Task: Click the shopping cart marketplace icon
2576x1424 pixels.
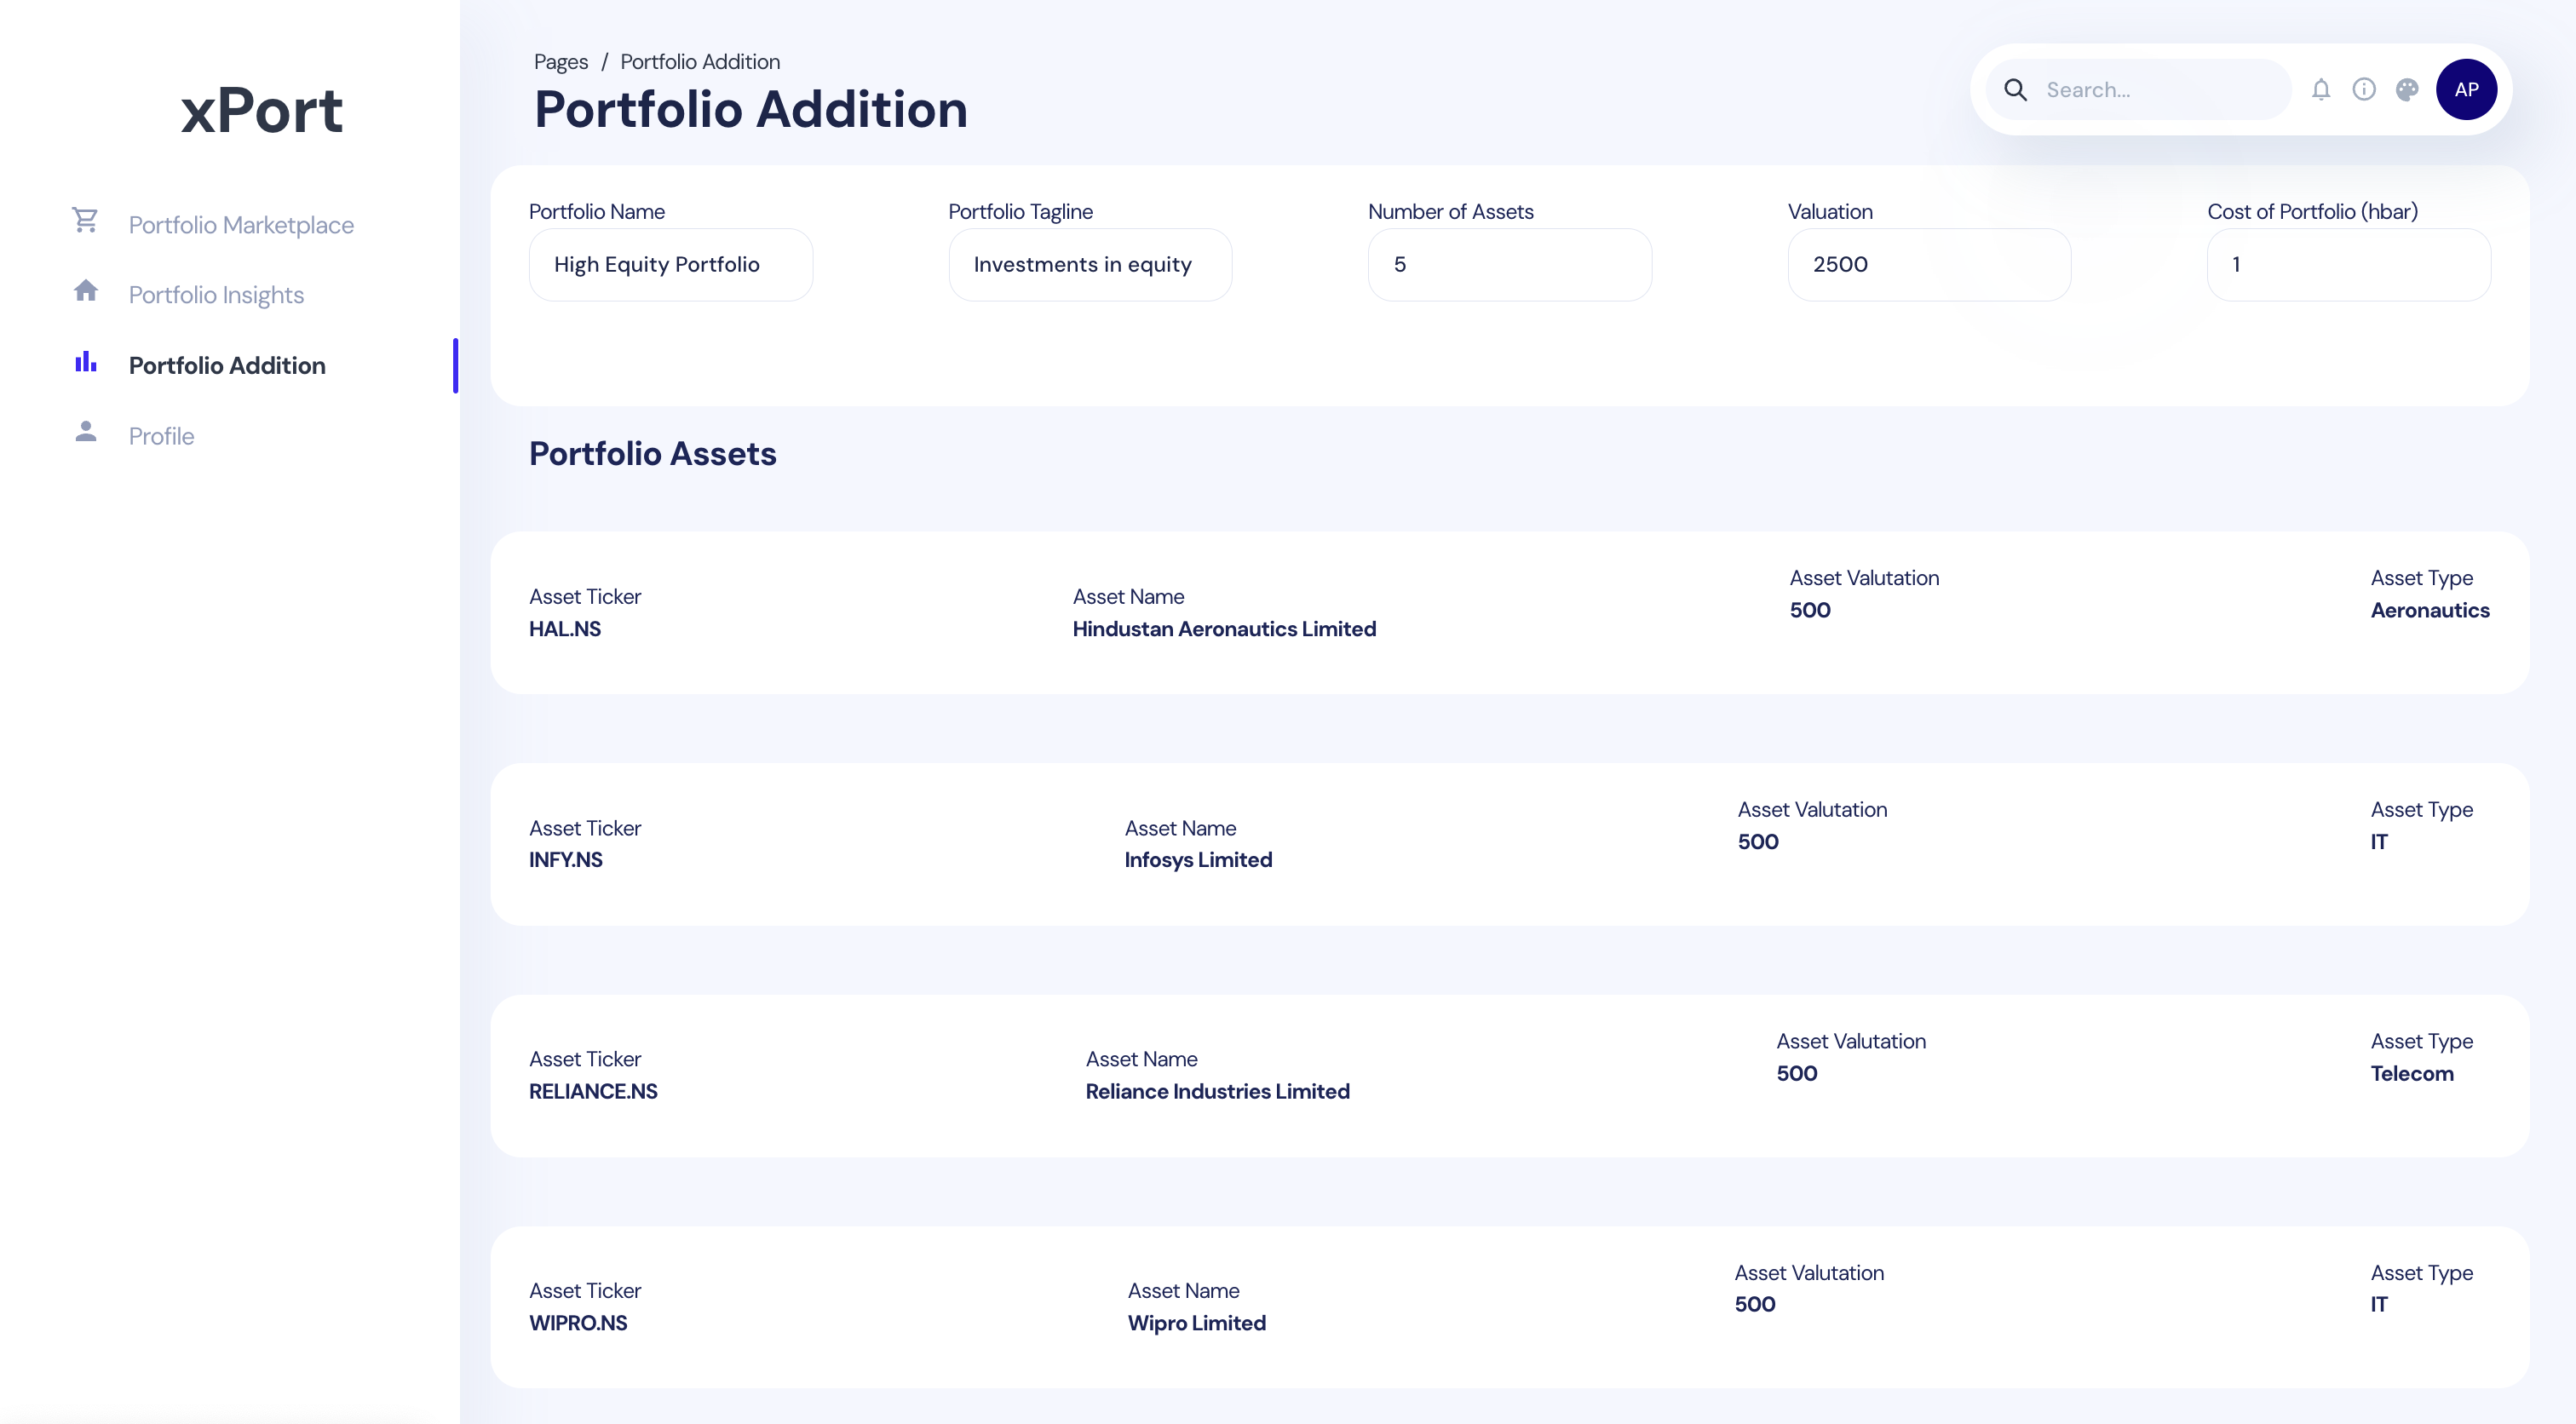Action: click(85, 220)
